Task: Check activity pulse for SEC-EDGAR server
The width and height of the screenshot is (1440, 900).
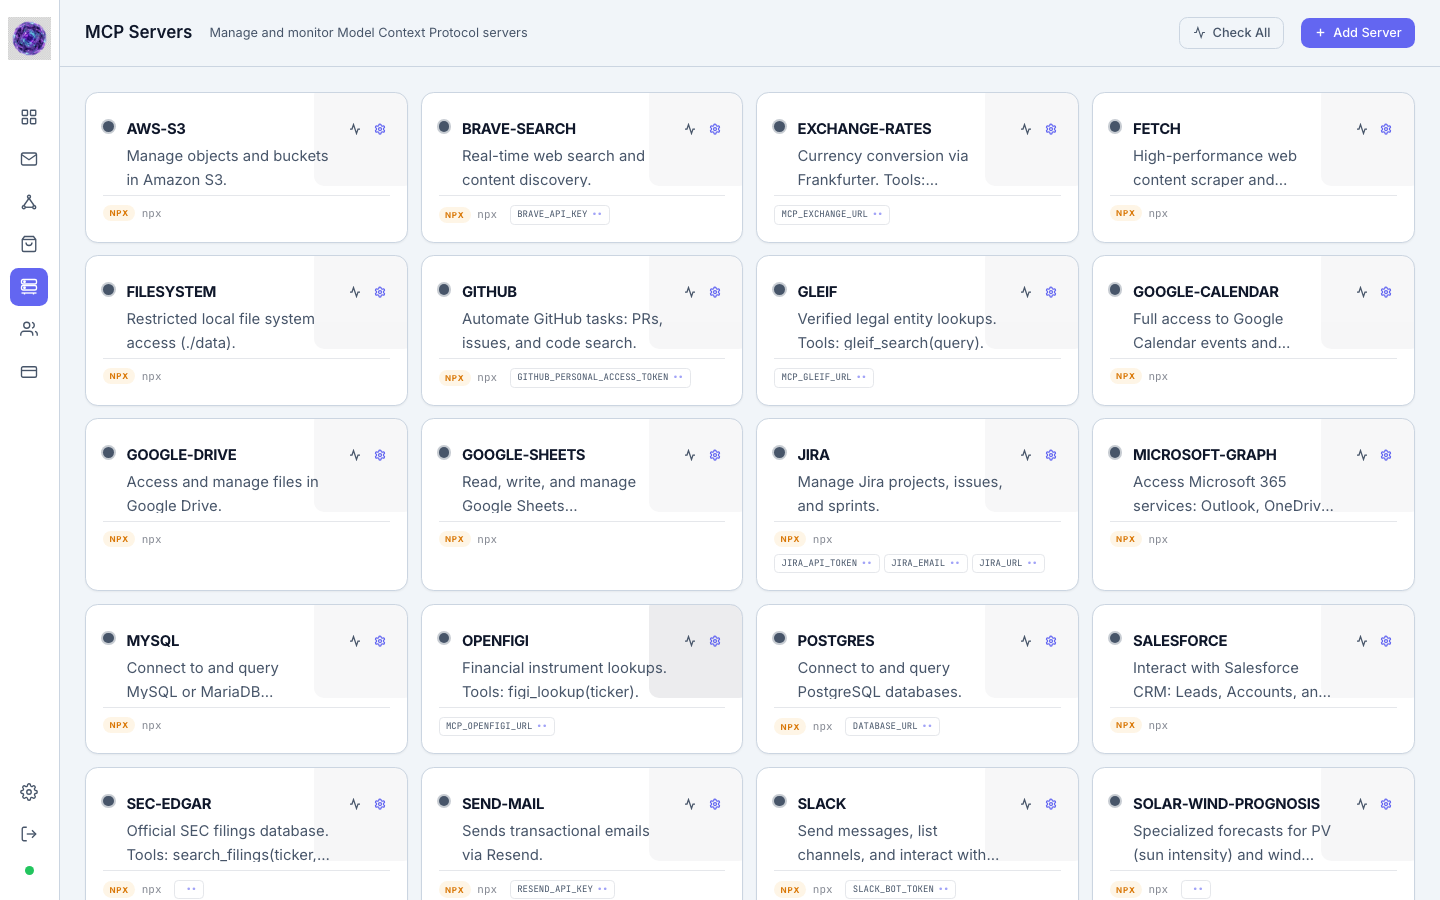Action: pos(355,804)
